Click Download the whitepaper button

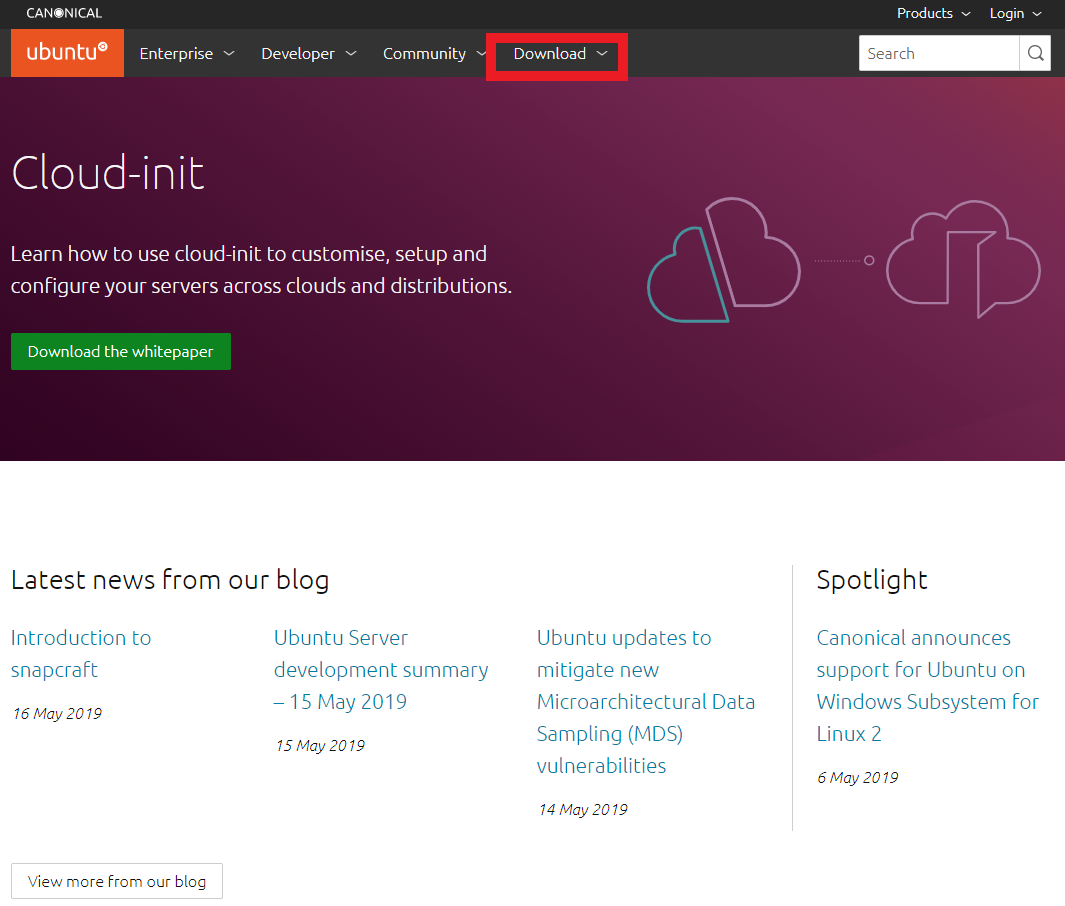tap(121, 351)
